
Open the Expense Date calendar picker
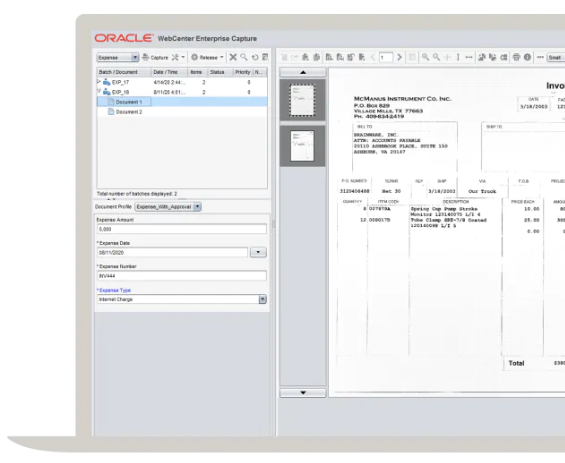(258, 252)
